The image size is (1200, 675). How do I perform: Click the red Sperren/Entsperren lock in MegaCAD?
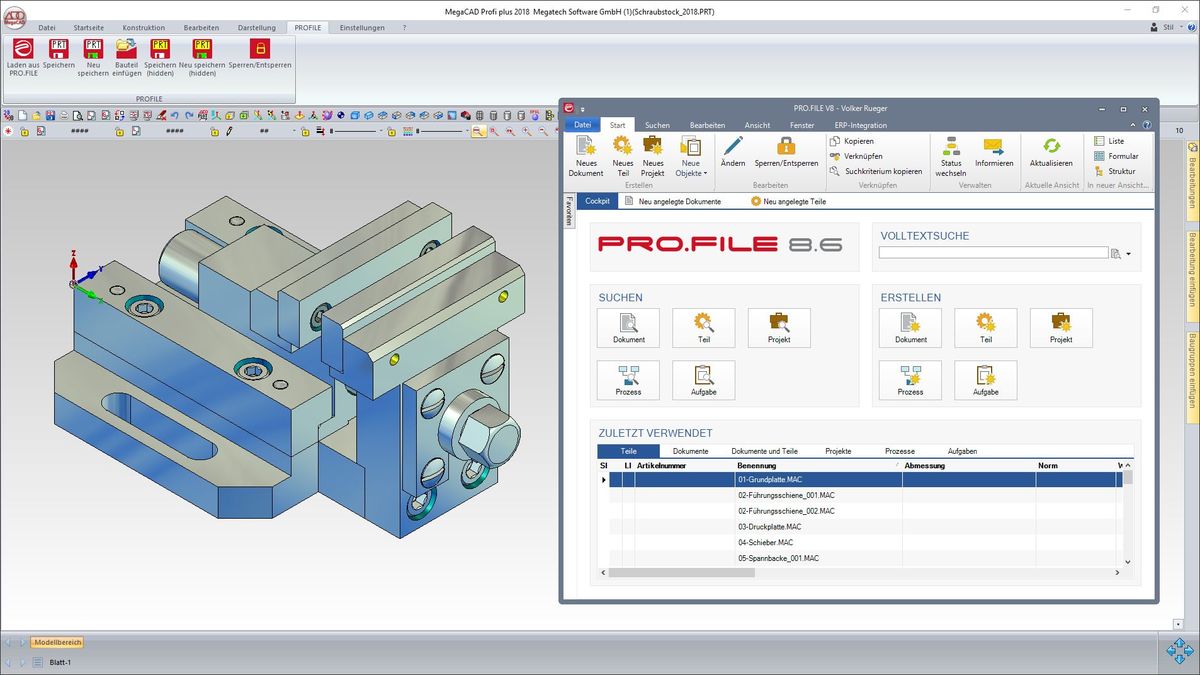(259, 49)
